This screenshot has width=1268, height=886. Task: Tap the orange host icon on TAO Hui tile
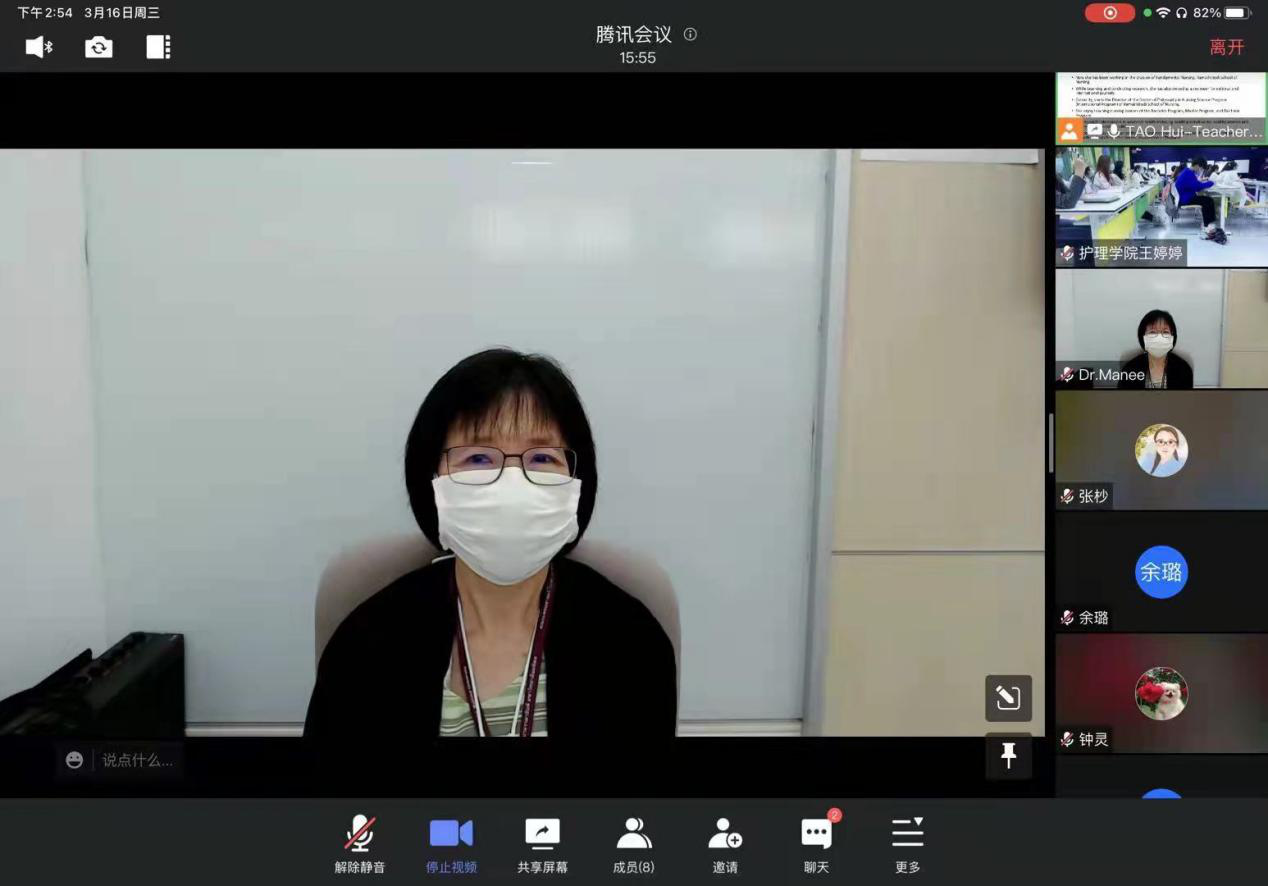[1070, 131]
